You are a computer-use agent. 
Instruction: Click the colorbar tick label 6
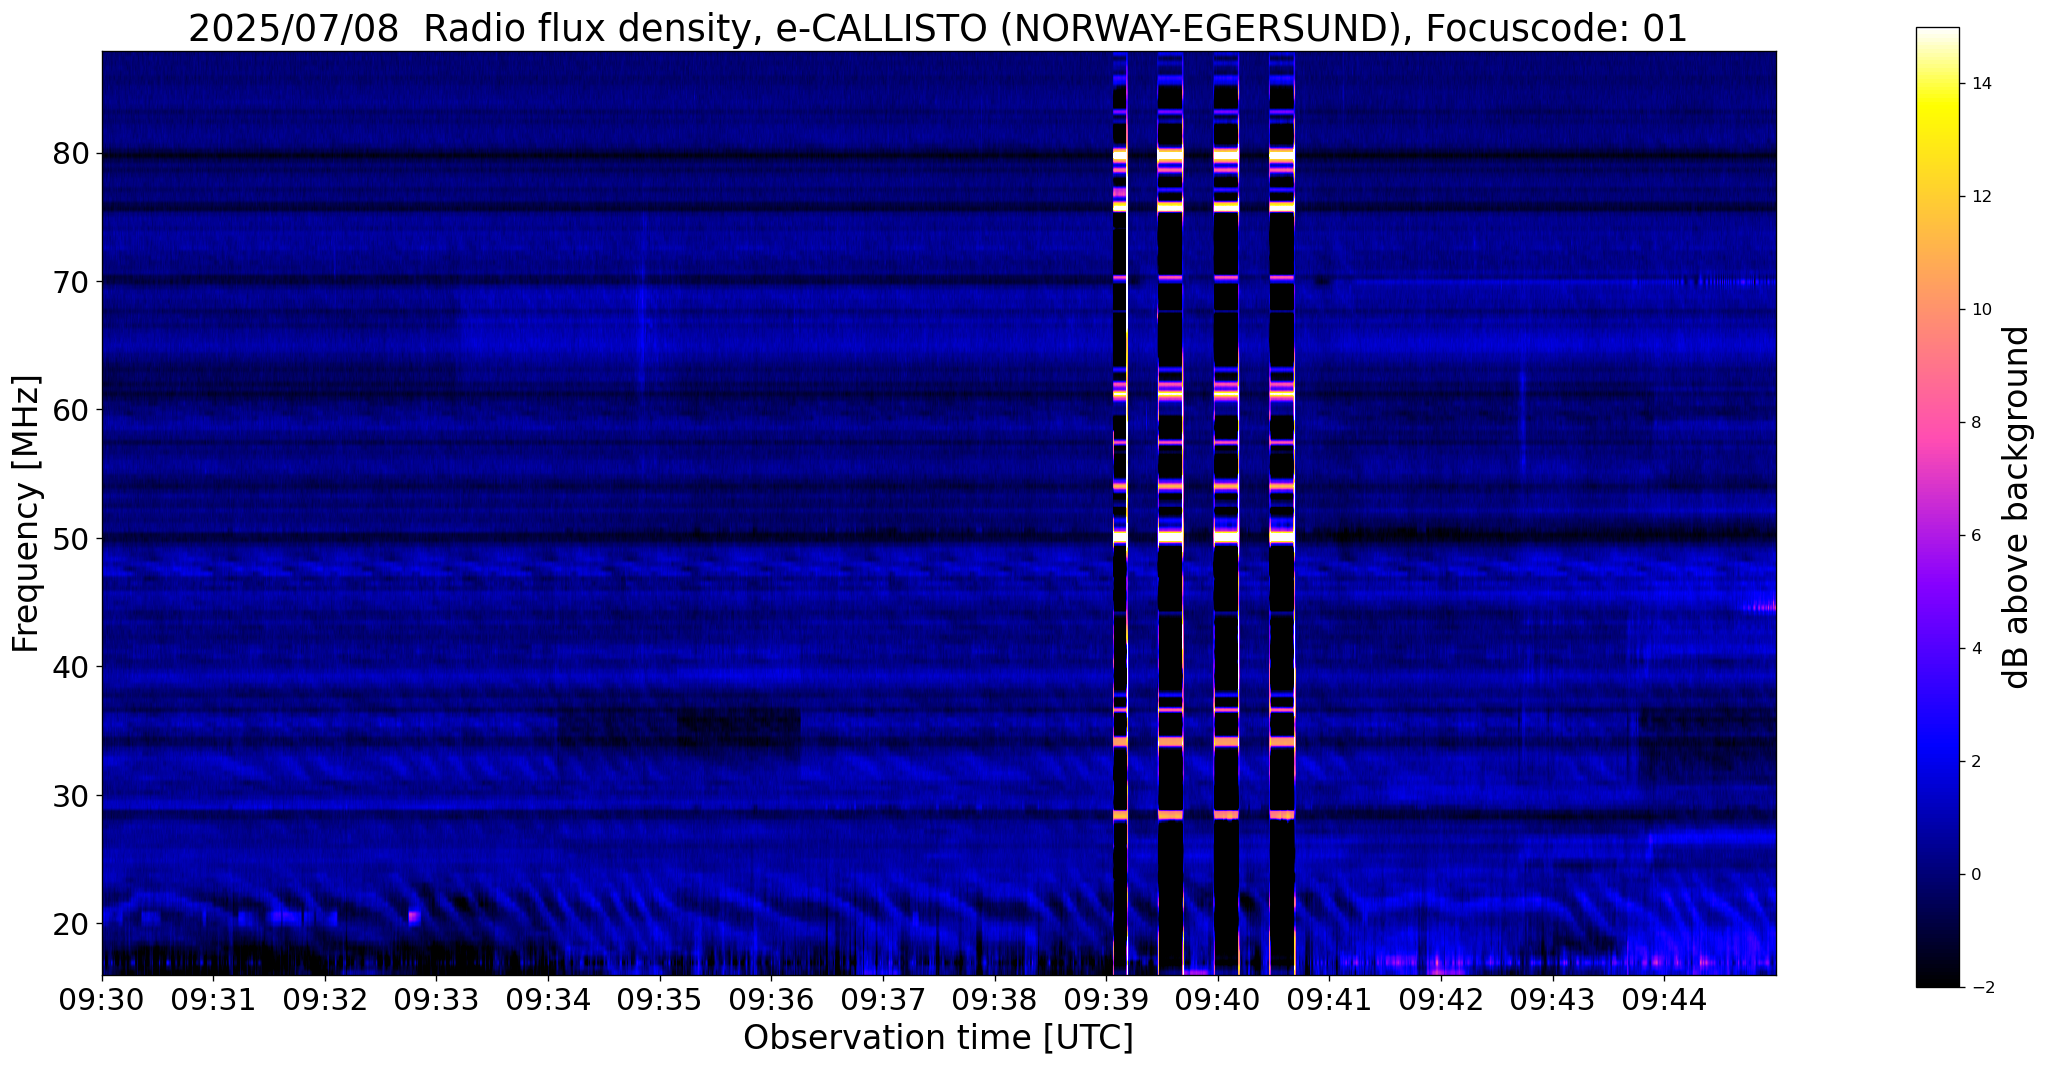point(1974,536)
